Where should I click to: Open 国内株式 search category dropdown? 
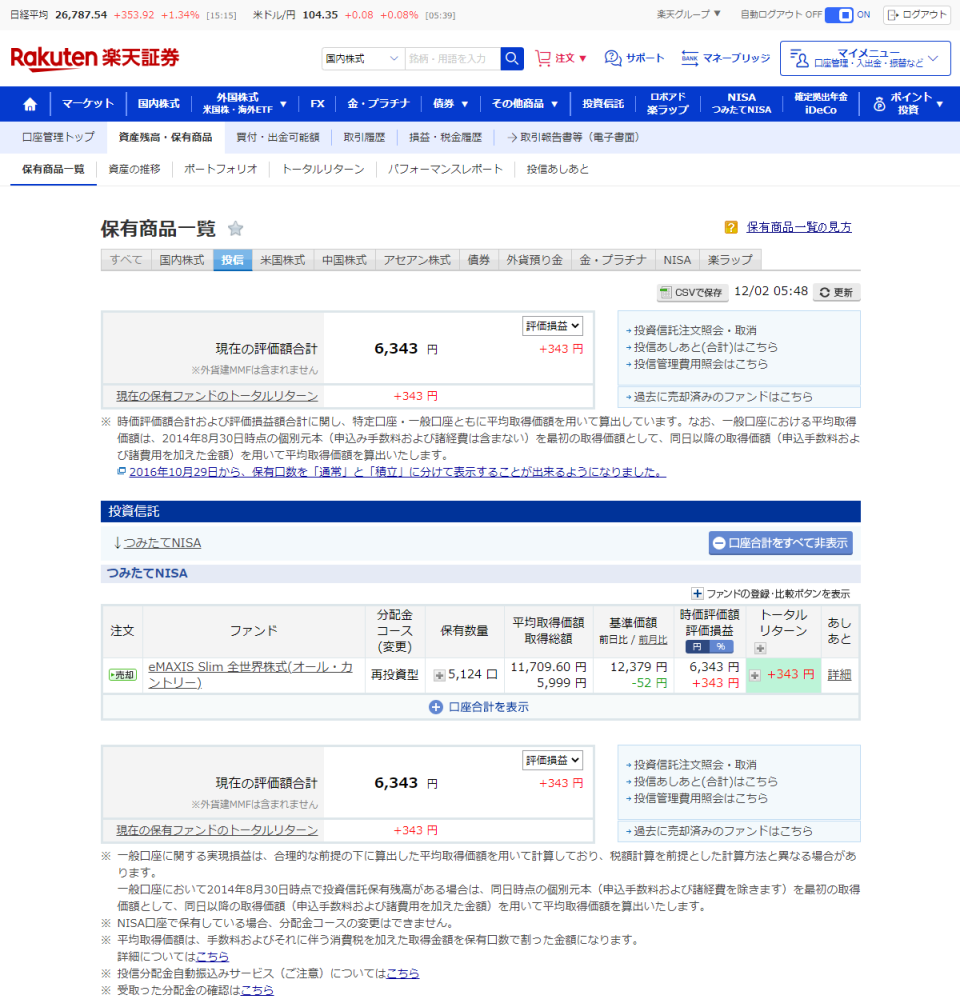click(363, 59)
